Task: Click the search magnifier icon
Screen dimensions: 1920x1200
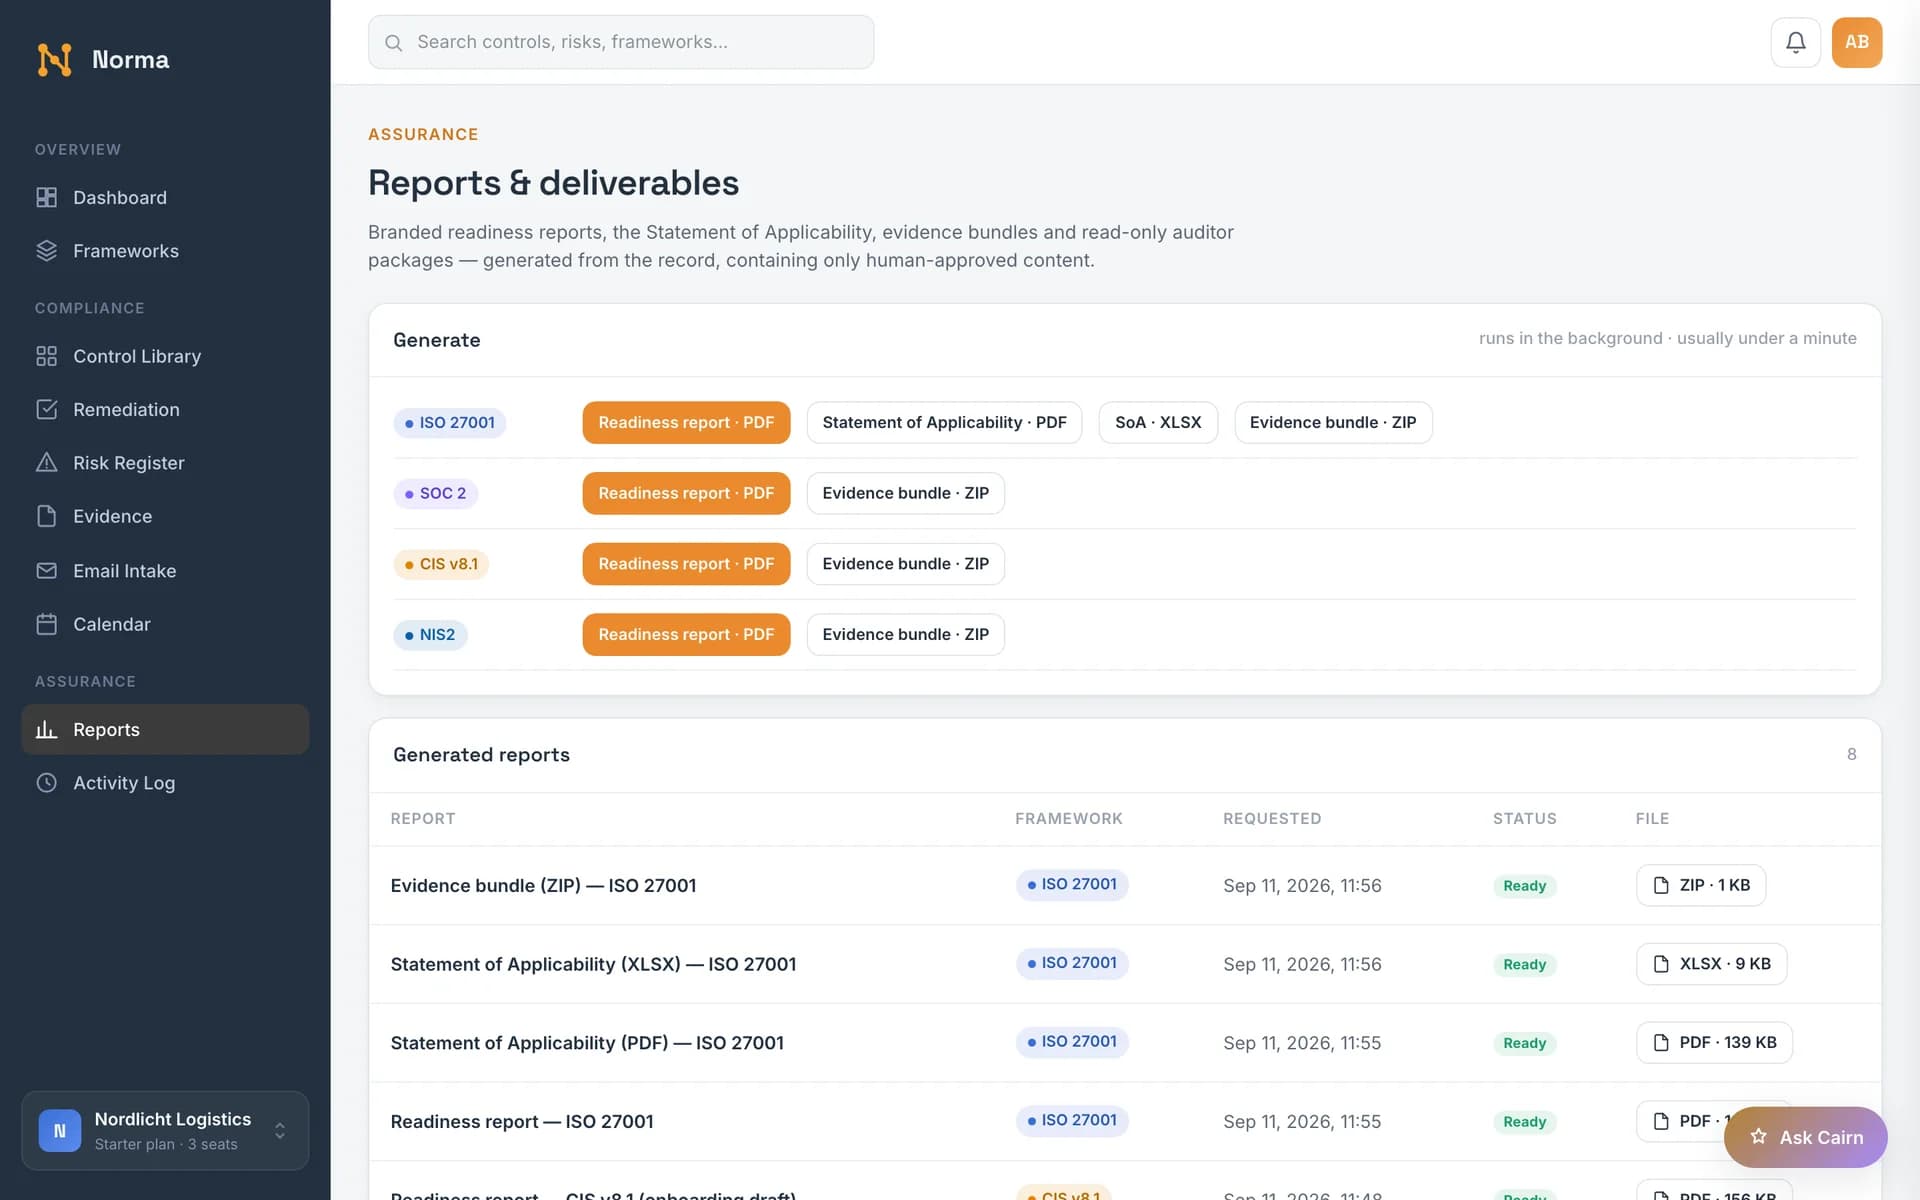Action: click(394, 43)
